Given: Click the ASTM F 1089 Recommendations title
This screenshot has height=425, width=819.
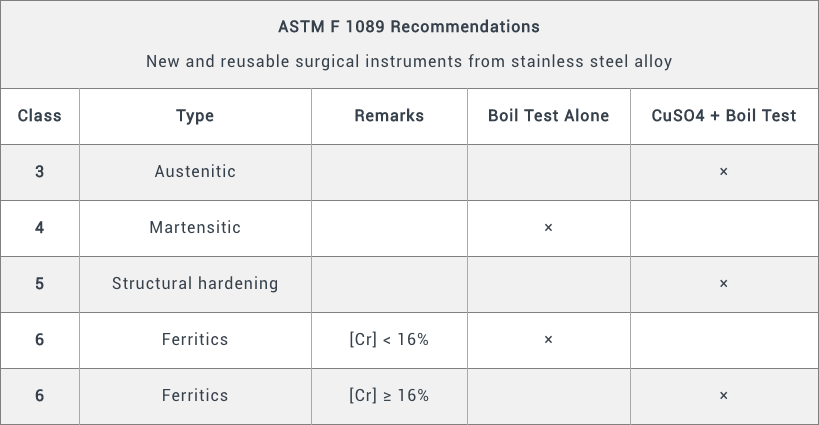Looking at the screenshot, I should [409, 27].
